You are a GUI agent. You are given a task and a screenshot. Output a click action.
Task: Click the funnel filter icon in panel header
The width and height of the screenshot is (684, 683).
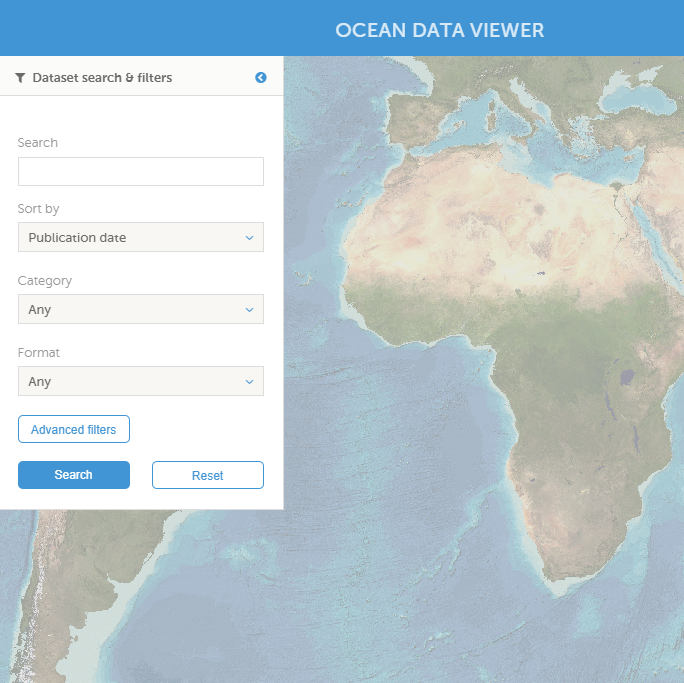[x=20, y=77]
